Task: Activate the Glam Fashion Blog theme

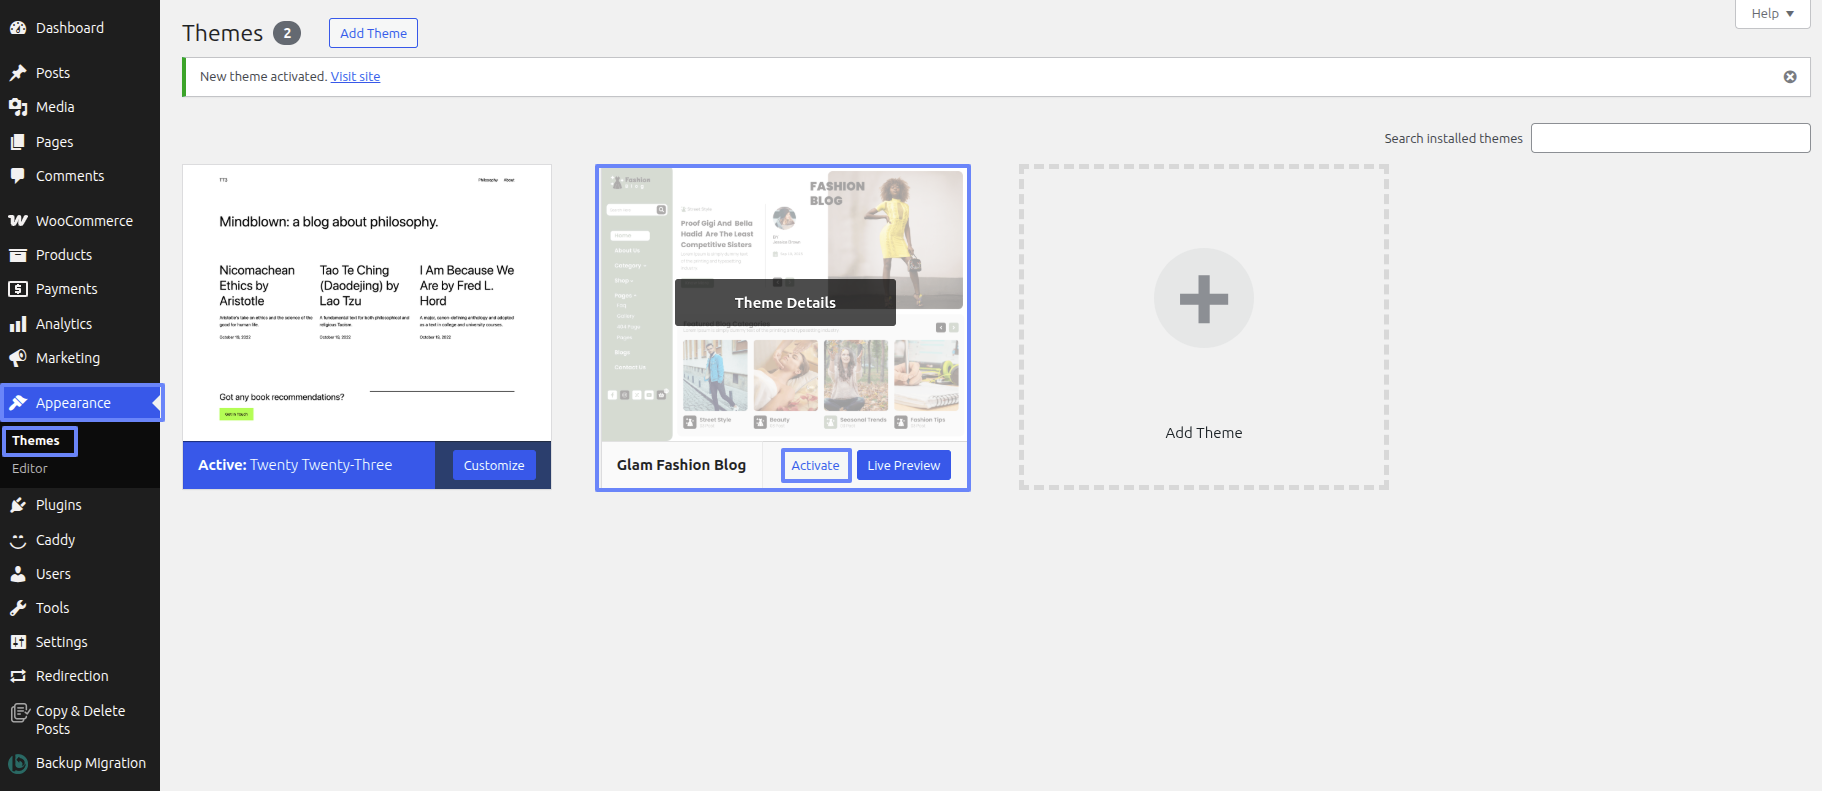Action: [x=815, y=465]
